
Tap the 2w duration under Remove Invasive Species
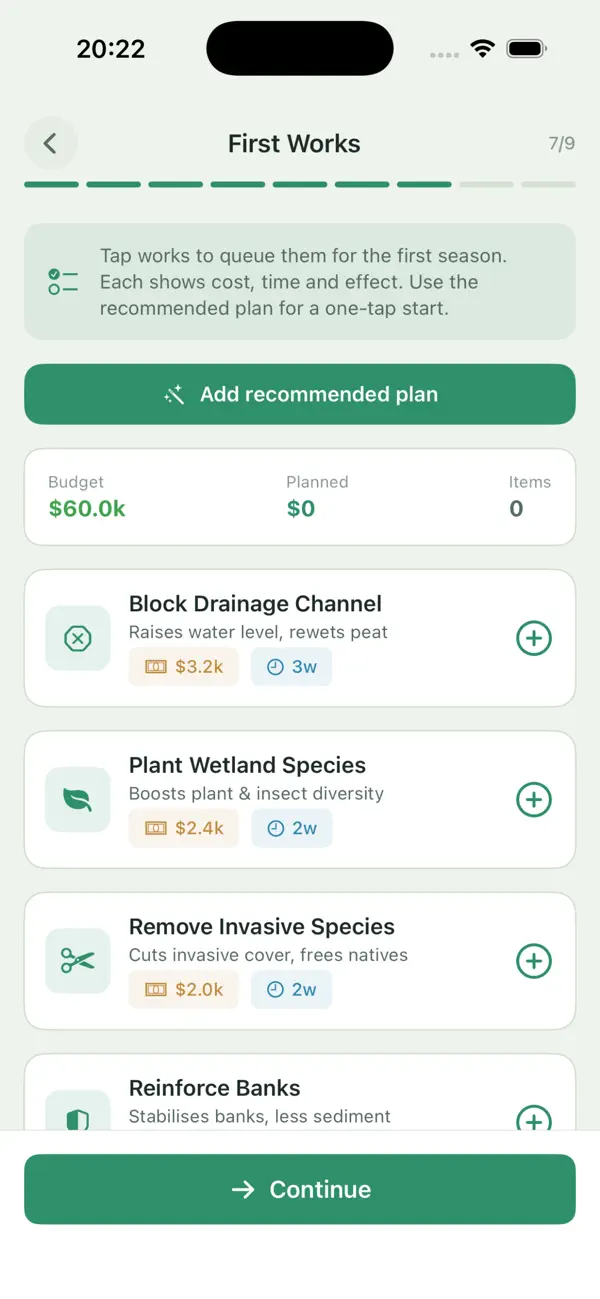point(292,989)
